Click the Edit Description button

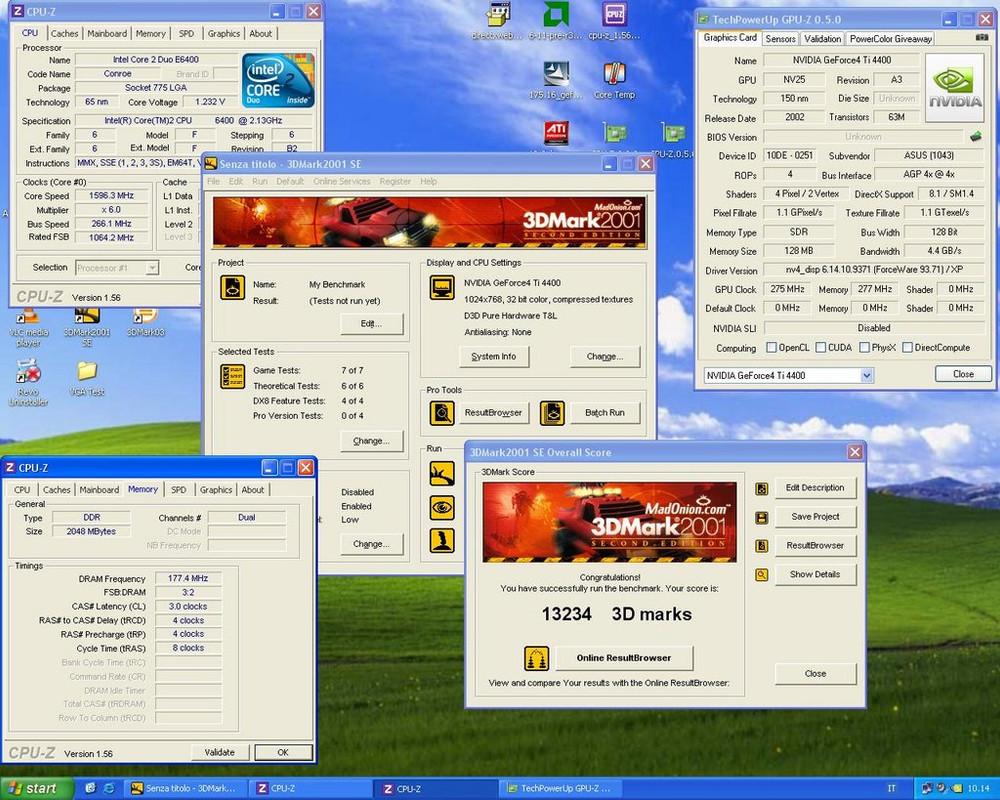[815, 488]
